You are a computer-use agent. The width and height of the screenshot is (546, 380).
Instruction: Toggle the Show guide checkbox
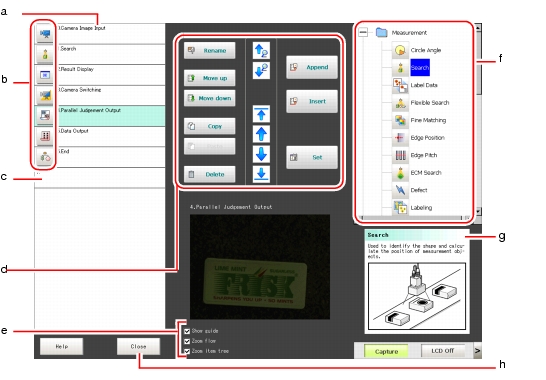(187, 331)
